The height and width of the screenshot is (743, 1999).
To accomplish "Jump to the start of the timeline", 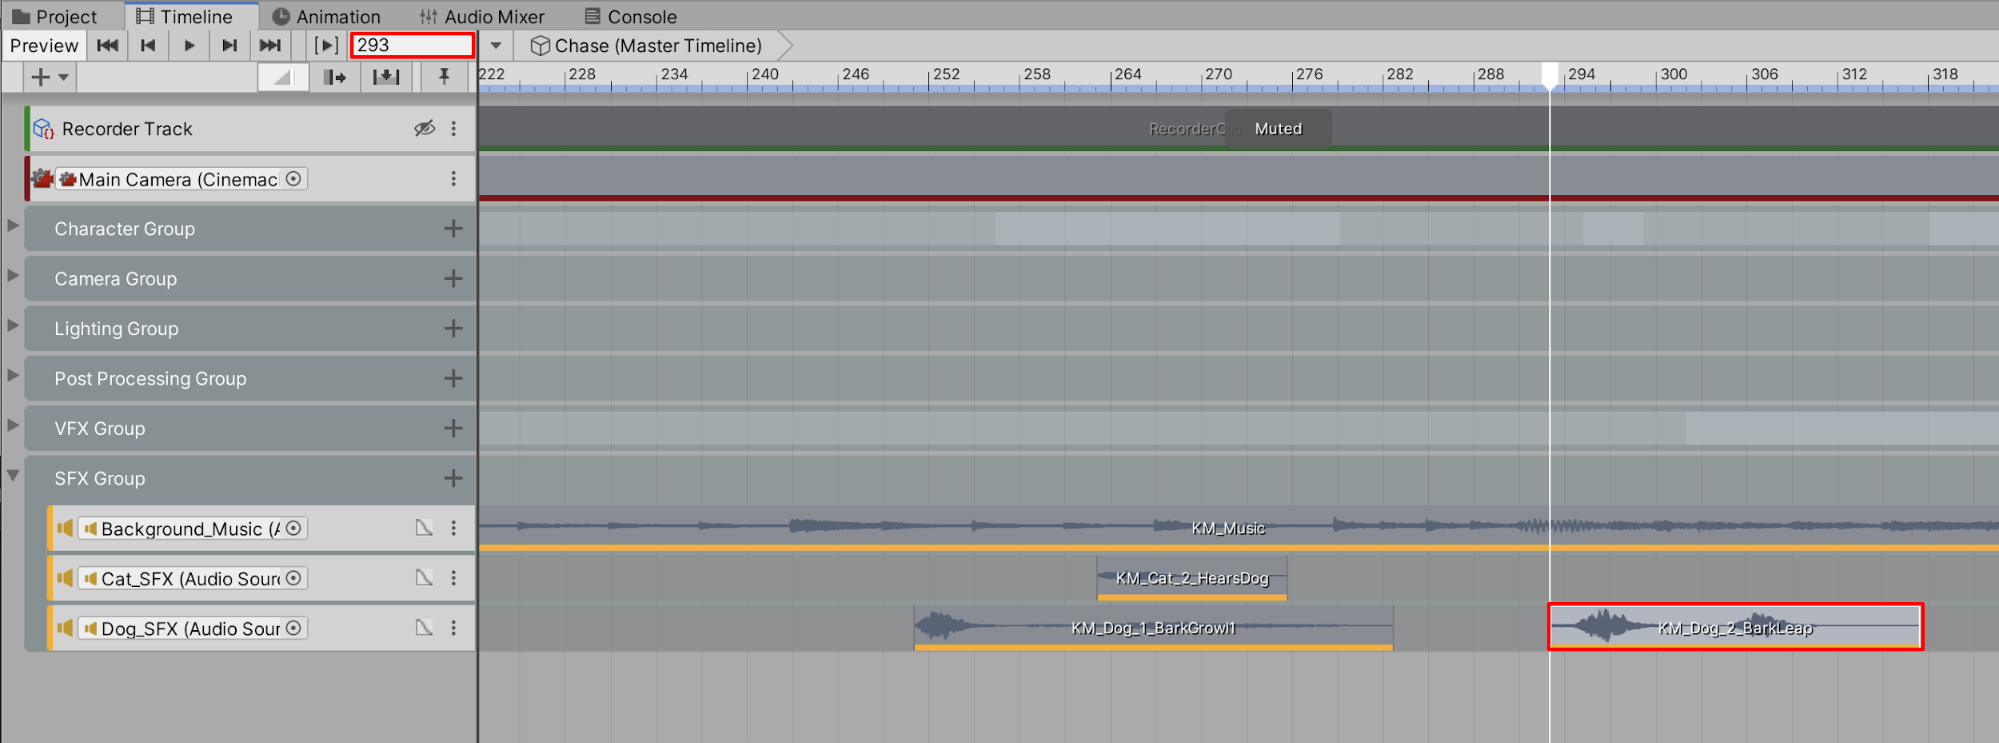I will [x=108, y=45].
